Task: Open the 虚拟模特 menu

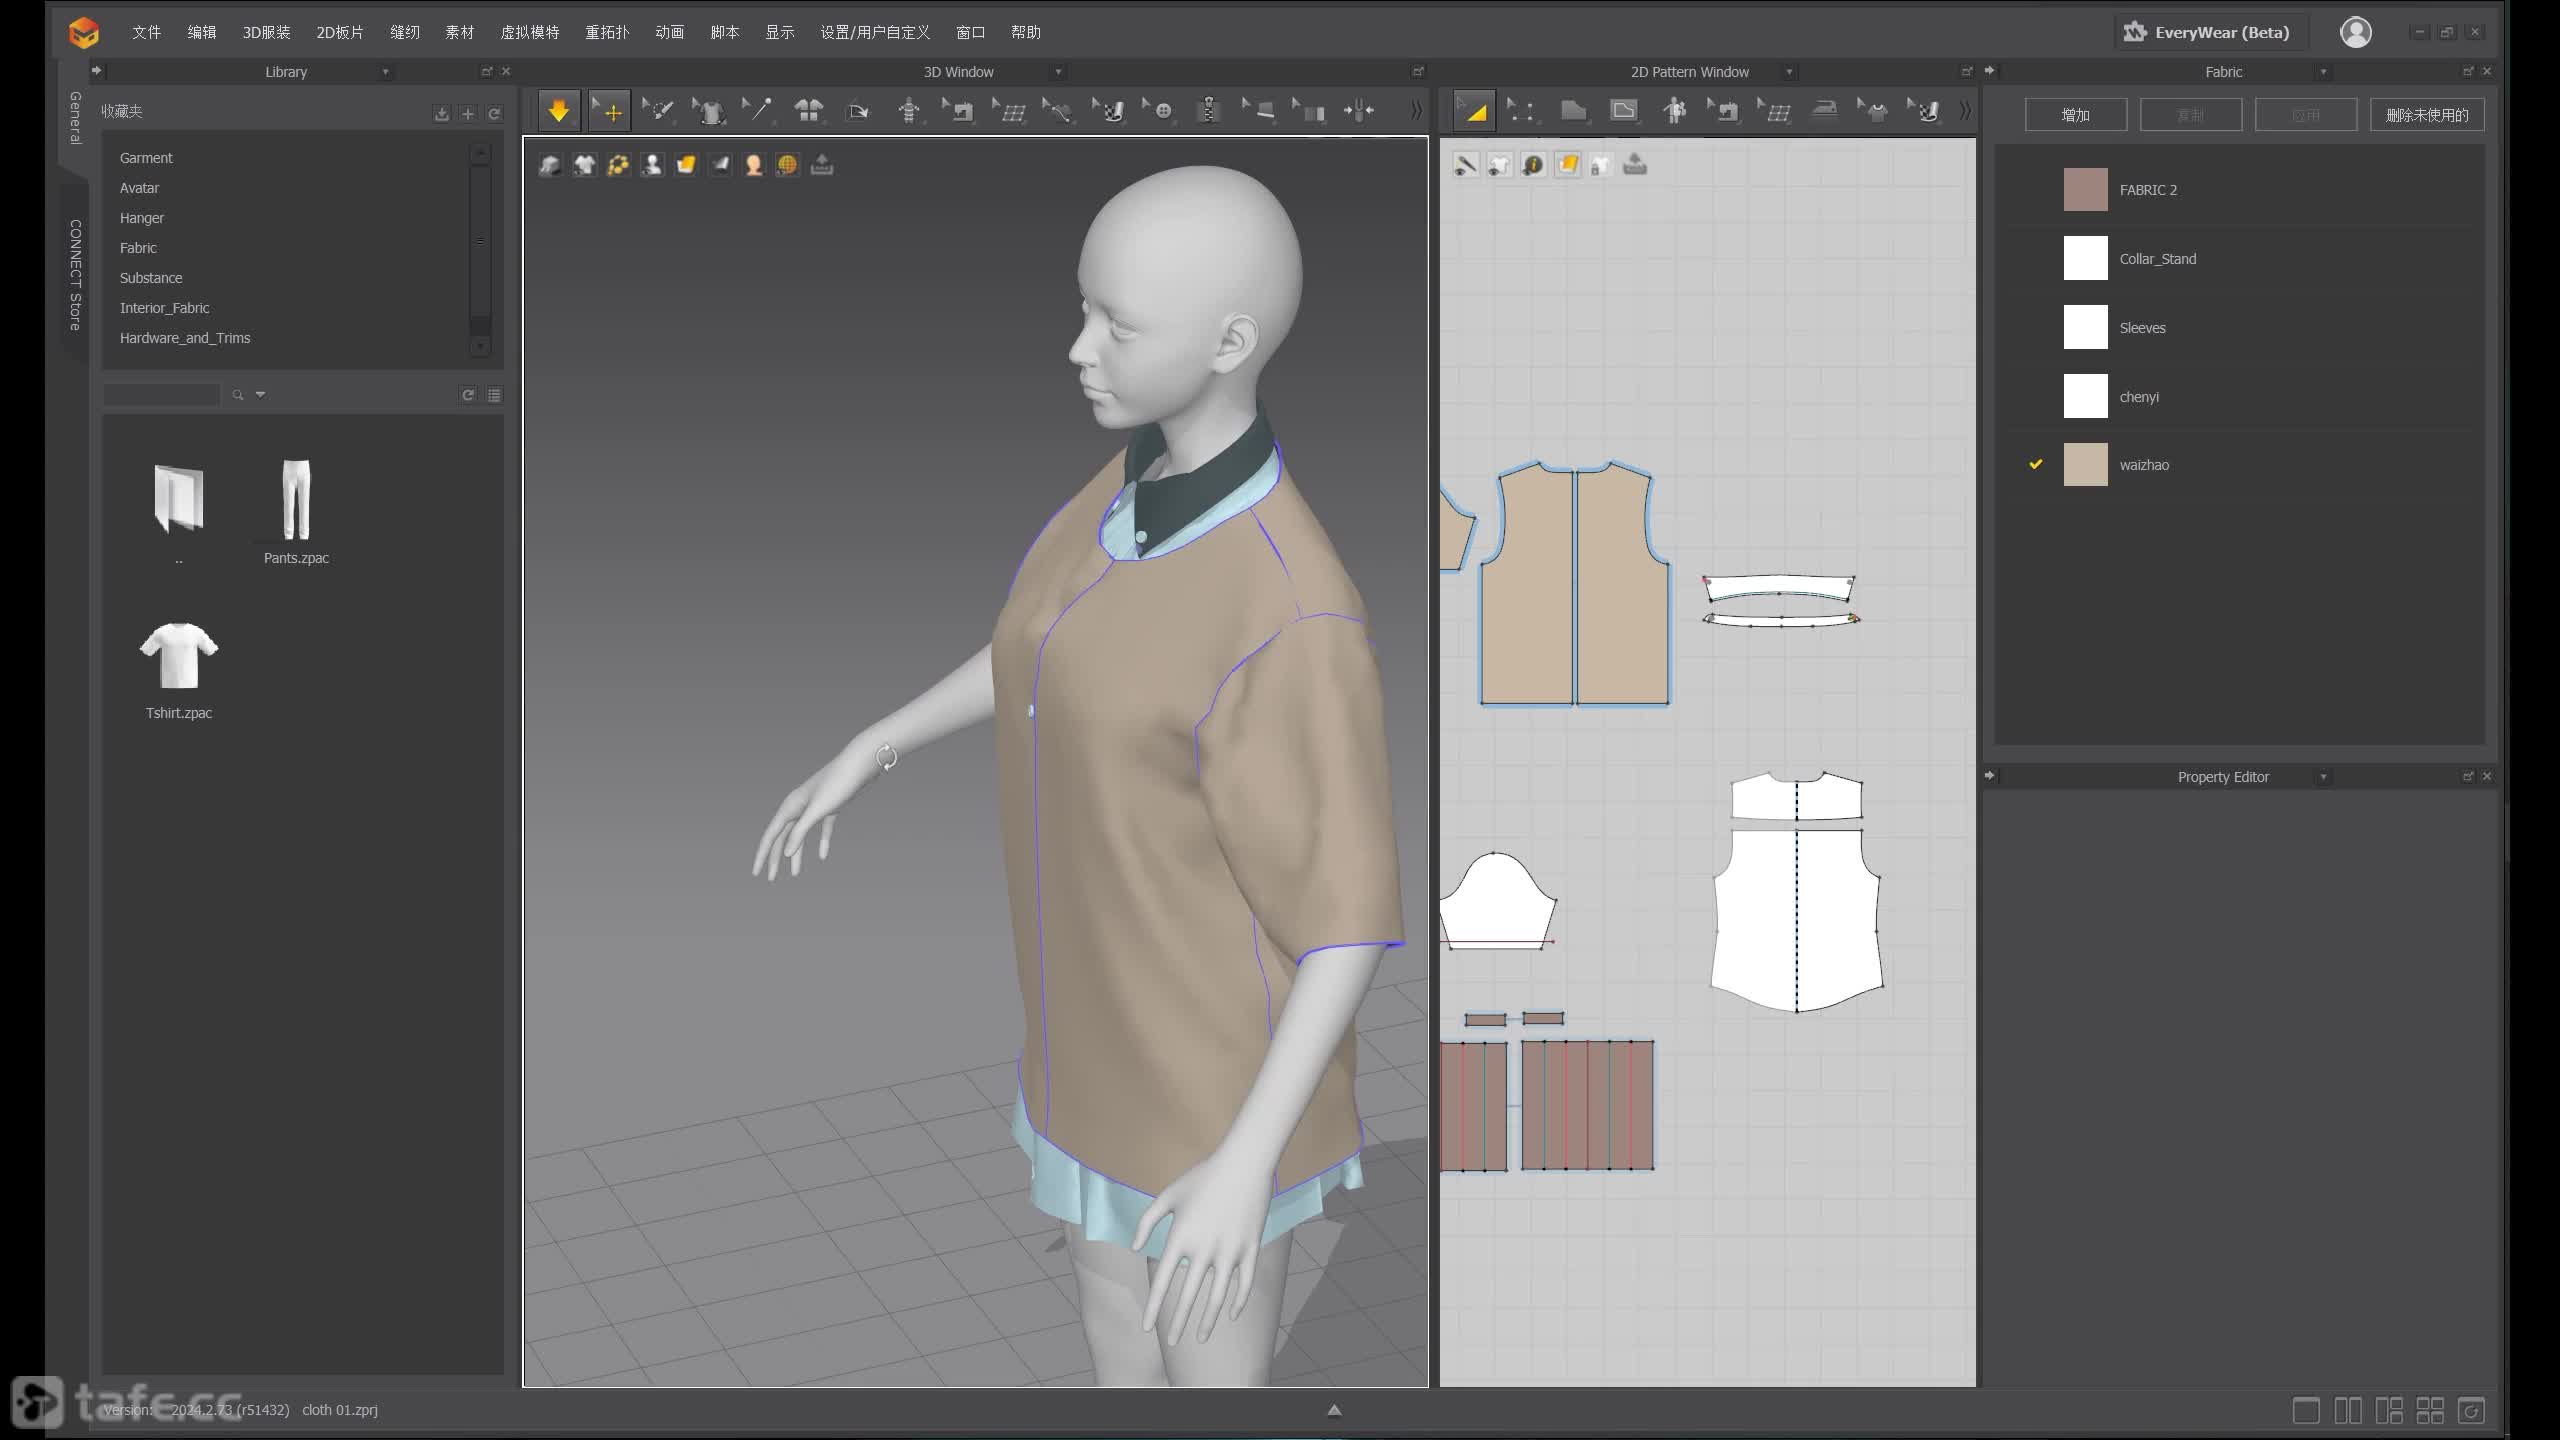Action: pyautogui.click(x=530, y=32)
